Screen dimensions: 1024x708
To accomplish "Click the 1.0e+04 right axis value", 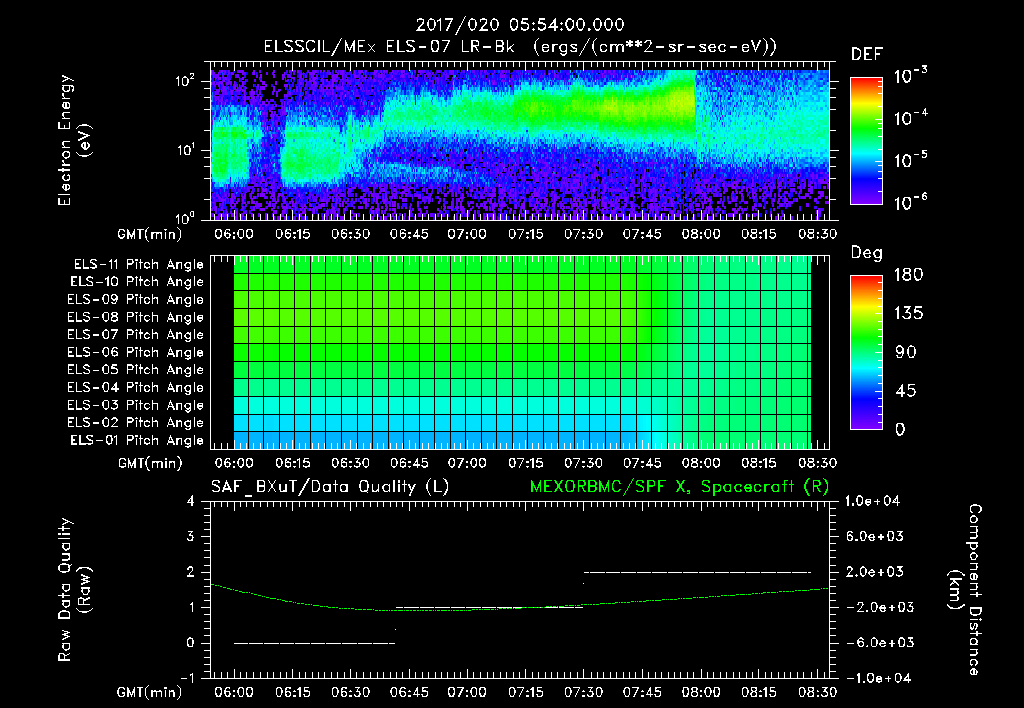I will 872,501.
